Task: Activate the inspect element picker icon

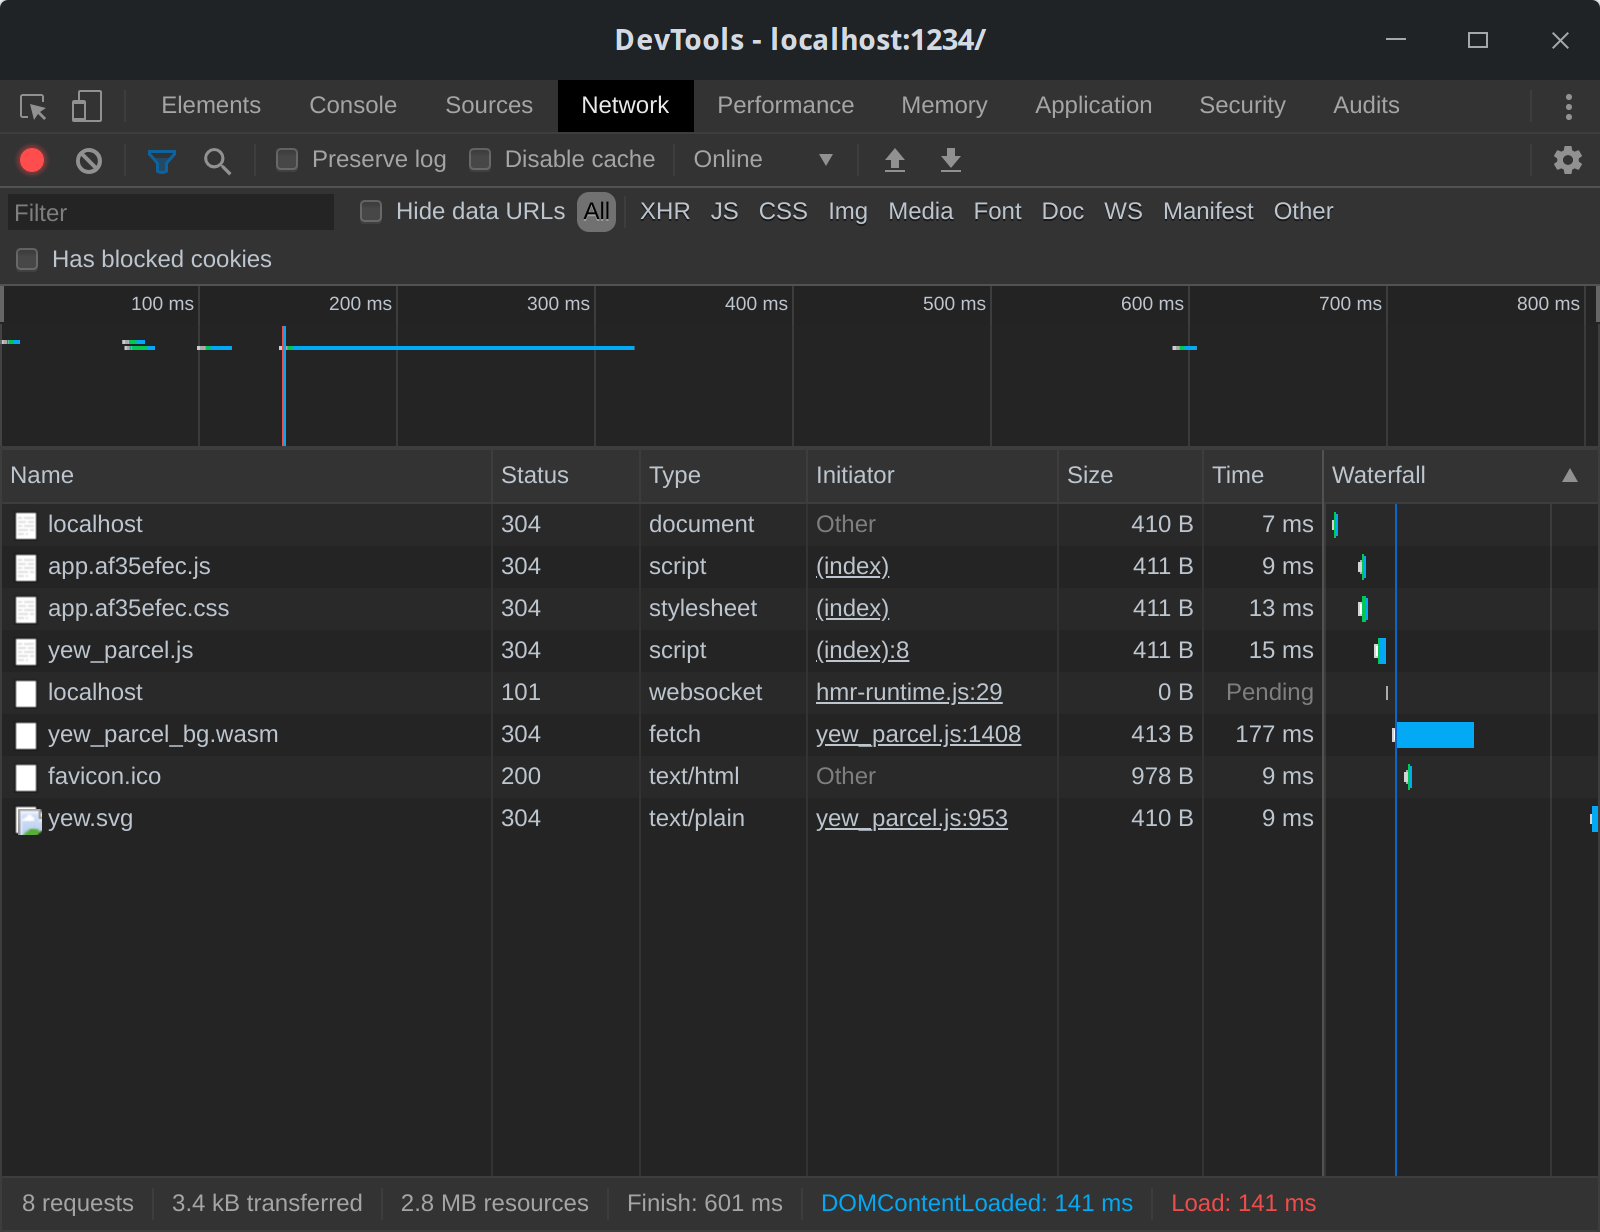Action: coord(33,106)
